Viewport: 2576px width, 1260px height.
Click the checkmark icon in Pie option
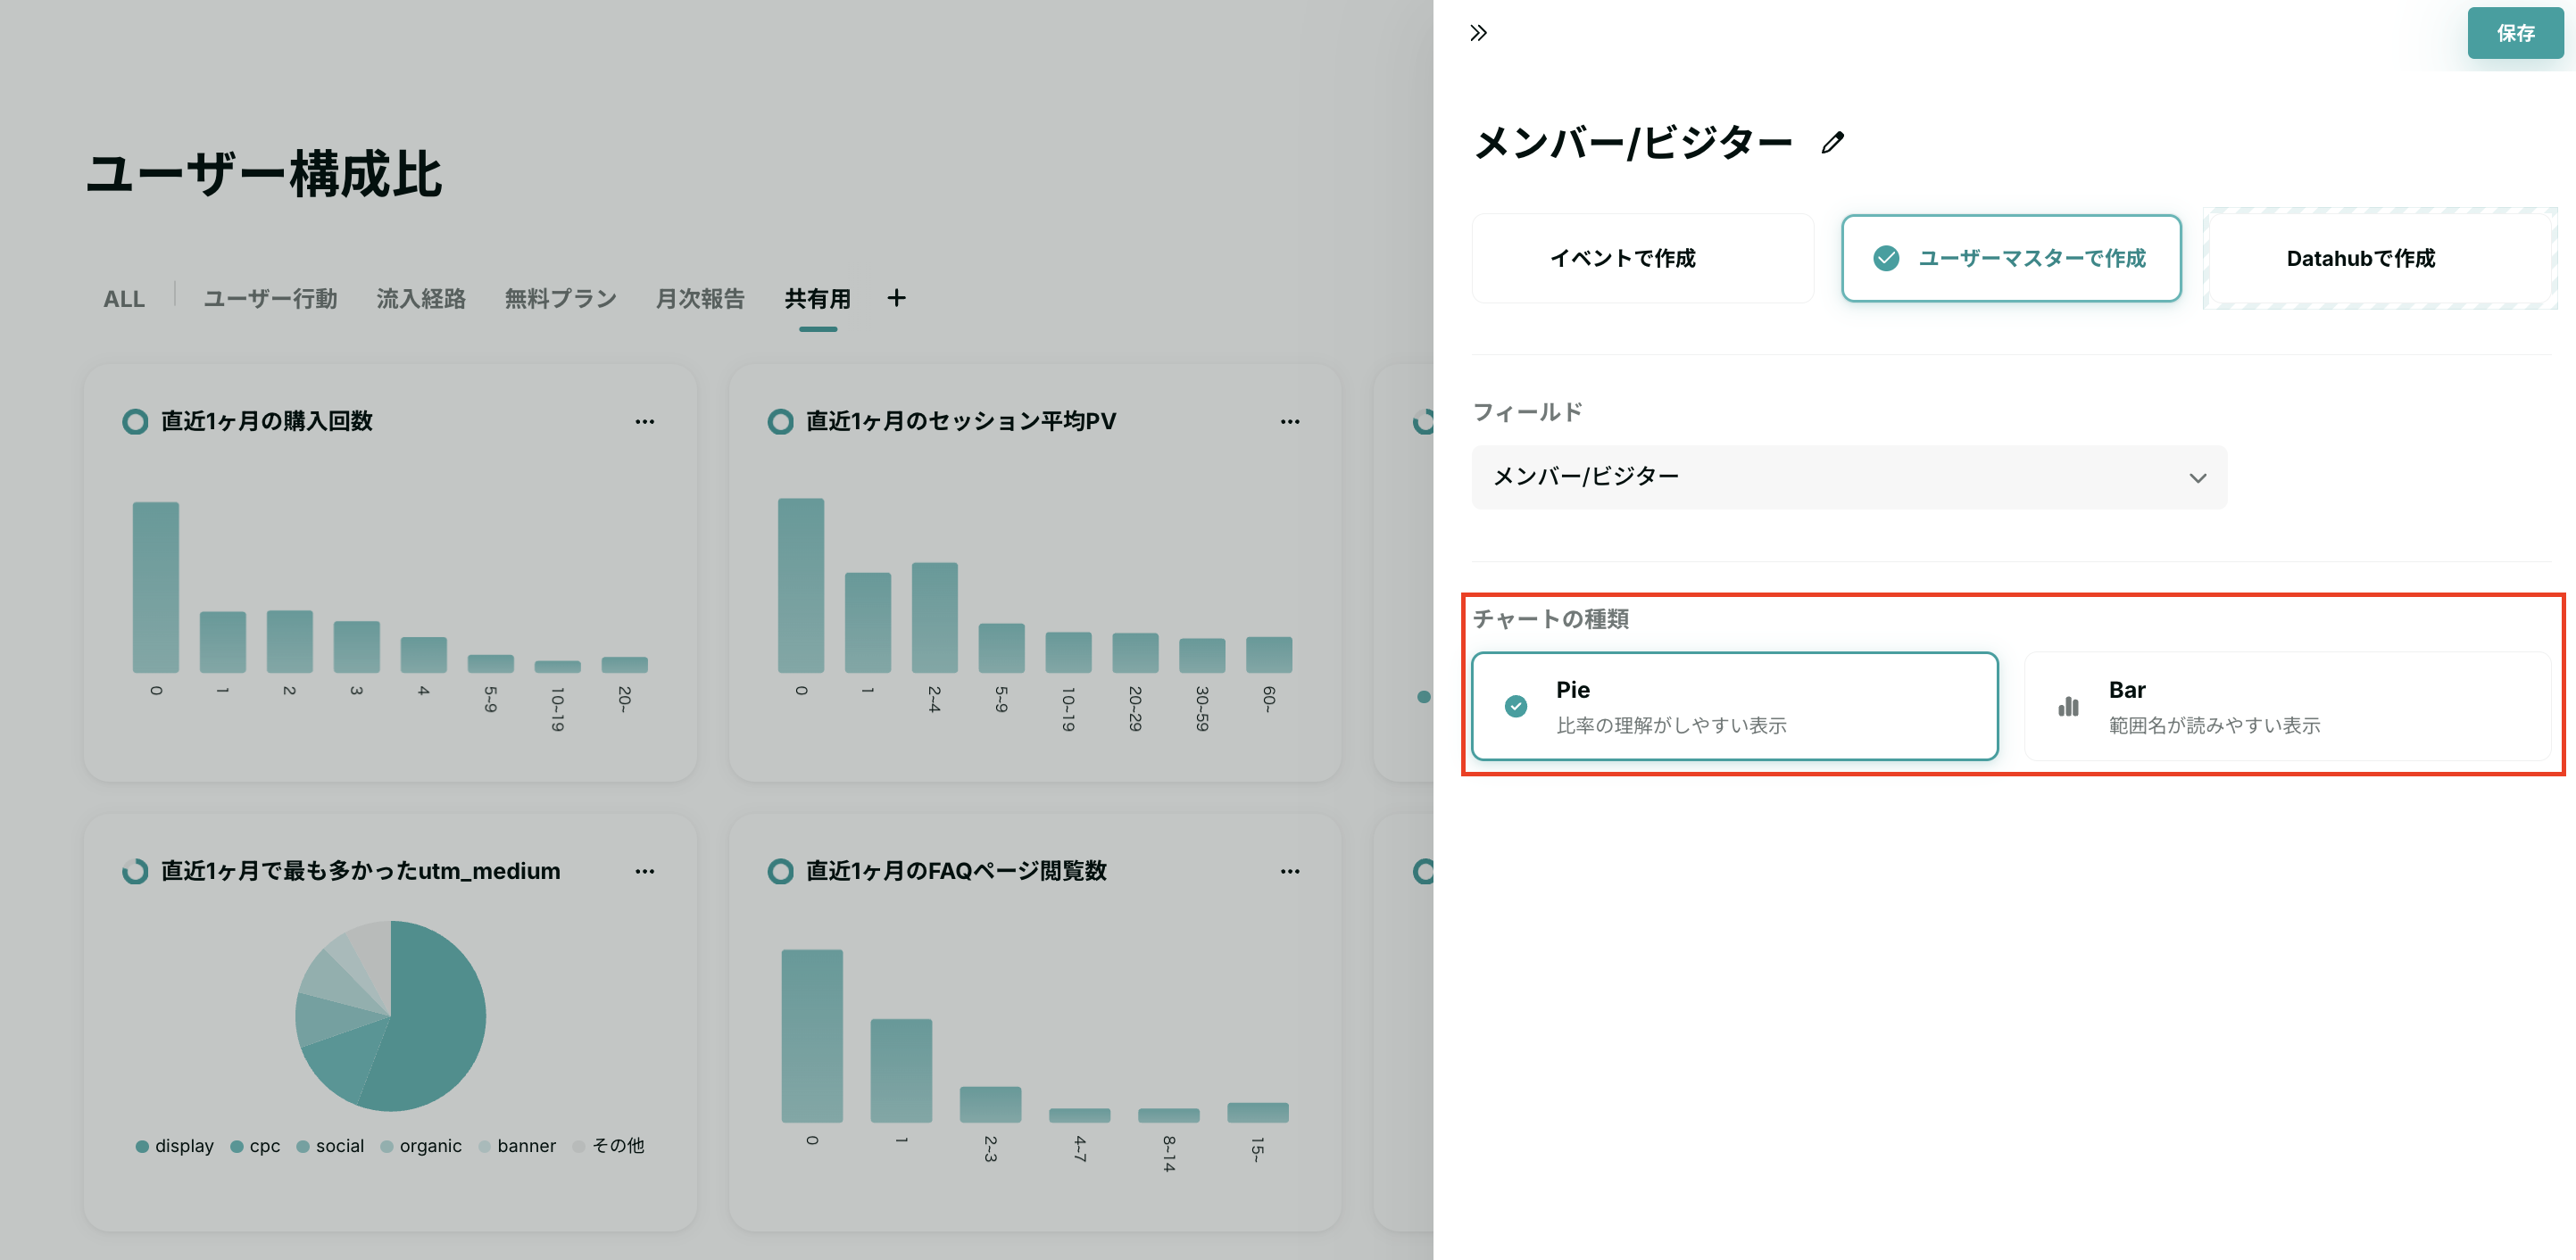pos(1515,706)
